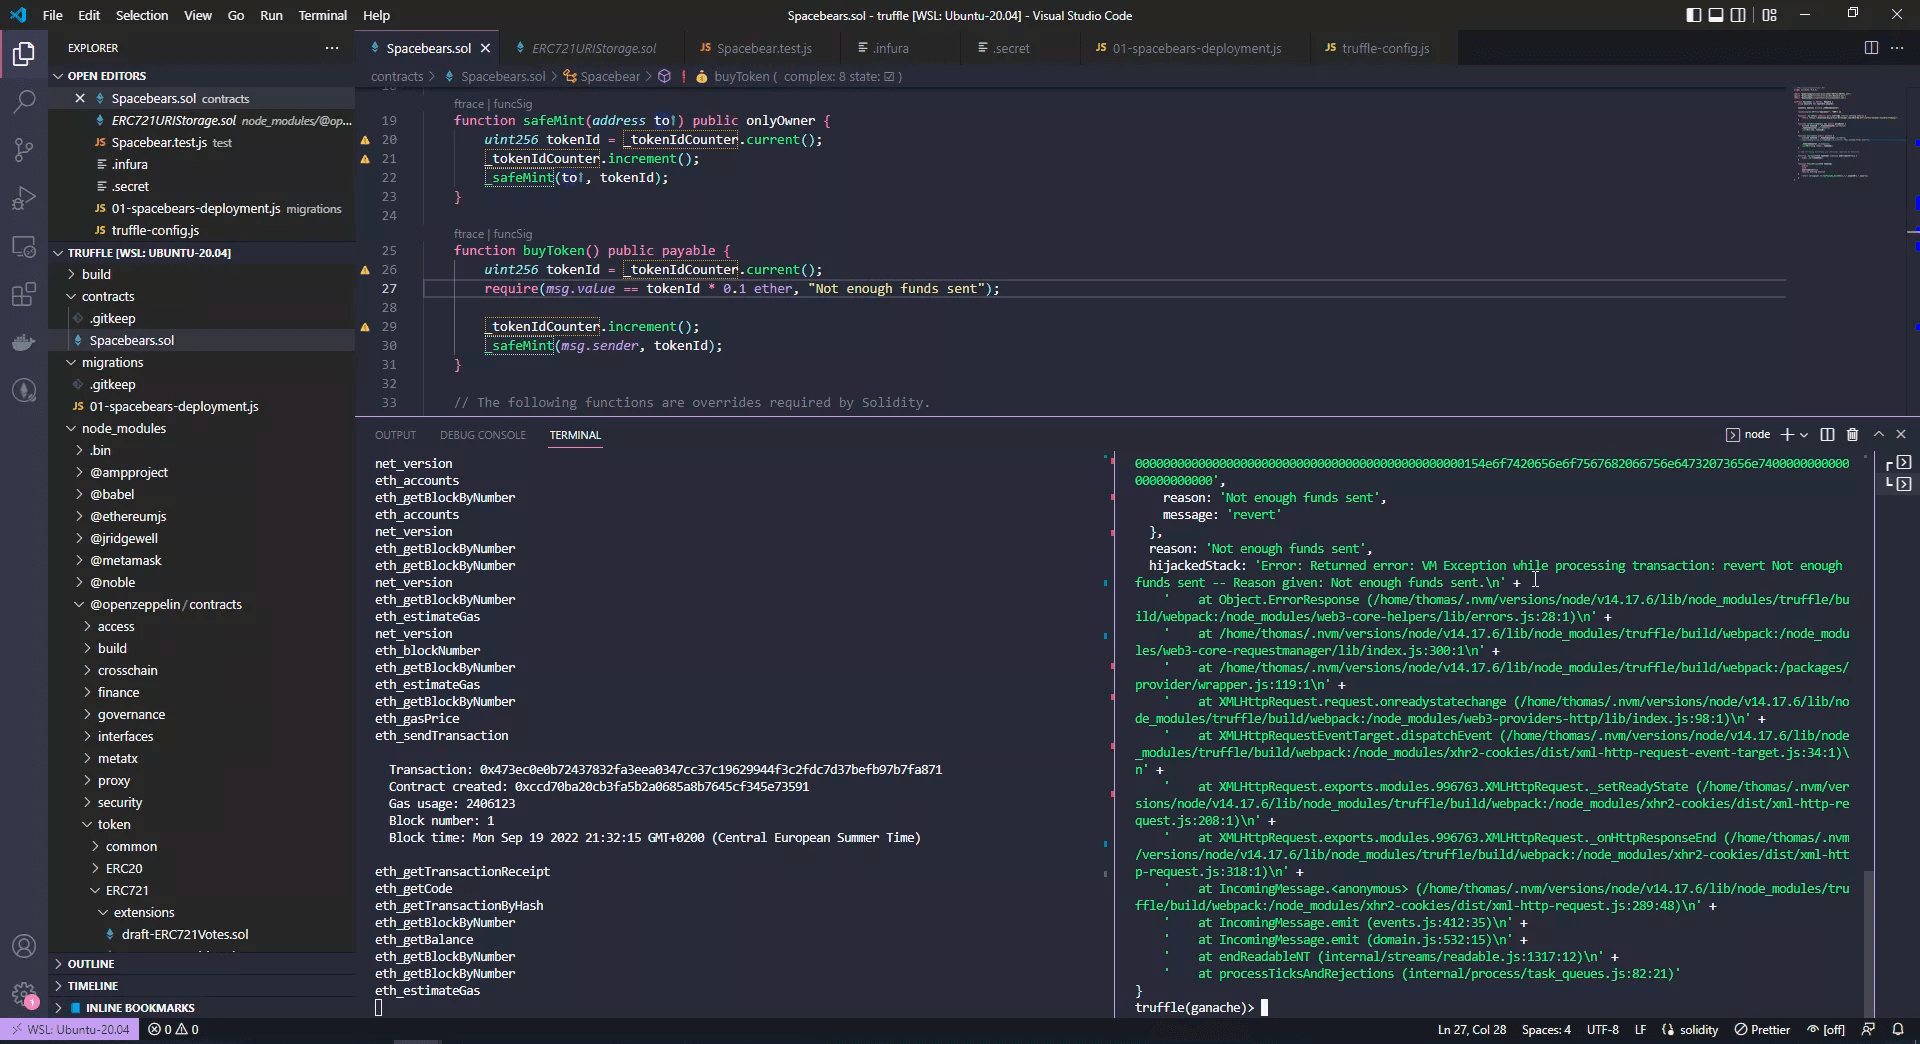This screenshot has height=1044, width=1920.
Task: Close the Spacebears.sol editor tab
Action: pos(485,48)
